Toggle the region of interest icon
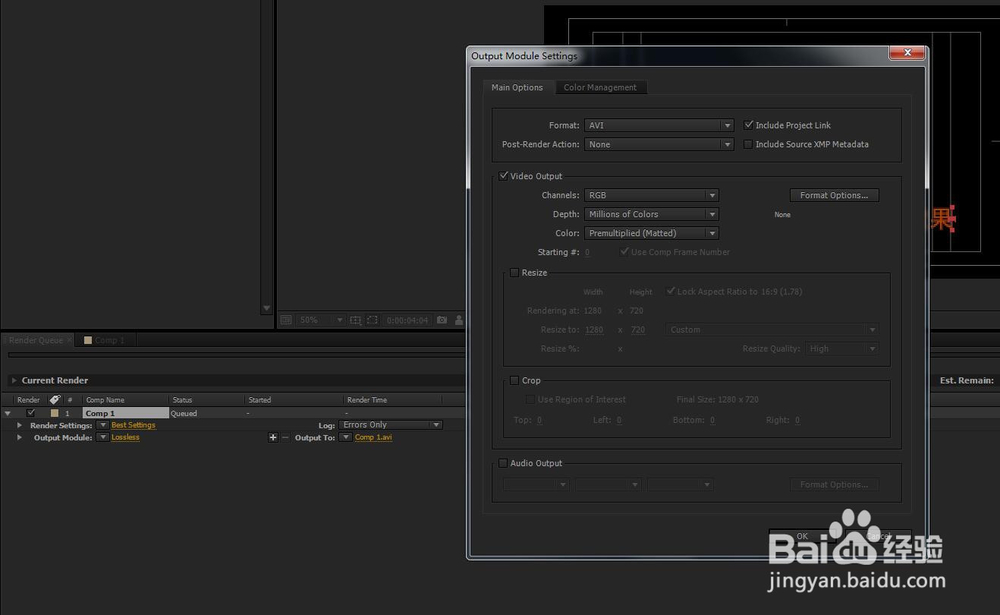The height and width of the screenshot is (615, 1000). click(x=372, y=320)
